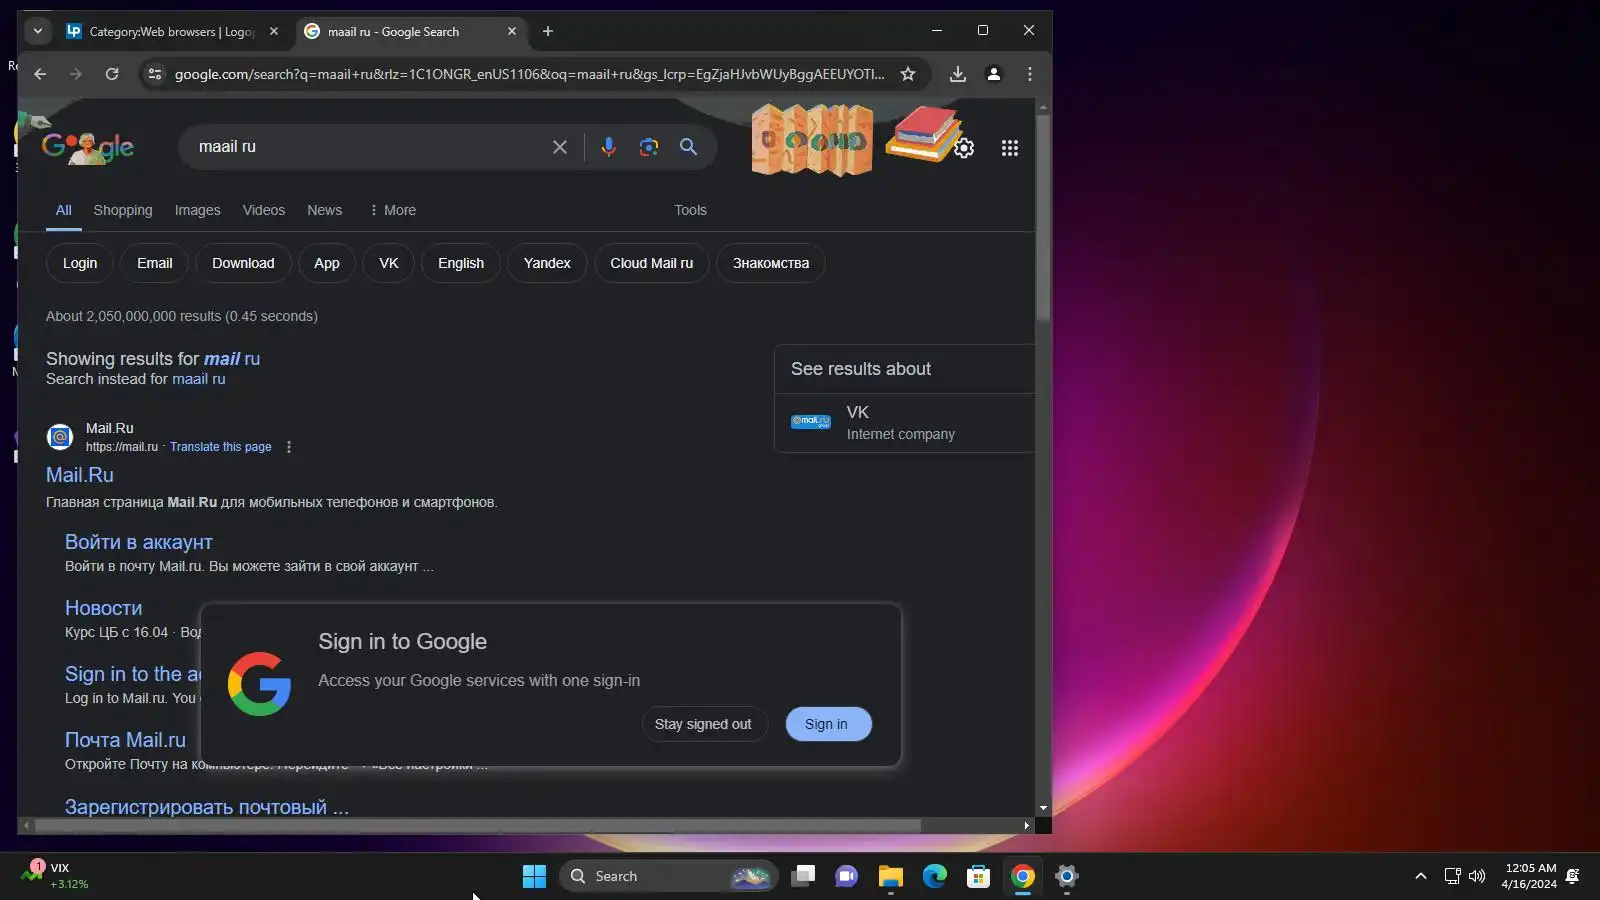Screen dimensions: 1600x900
Task: Open Google quick settings gear
Action: (964, 148)
